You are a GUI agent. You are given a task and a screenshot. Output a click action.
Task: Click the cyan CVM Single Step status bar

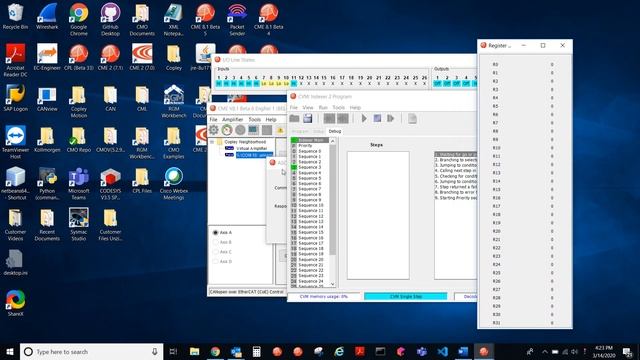coord(405,296)
